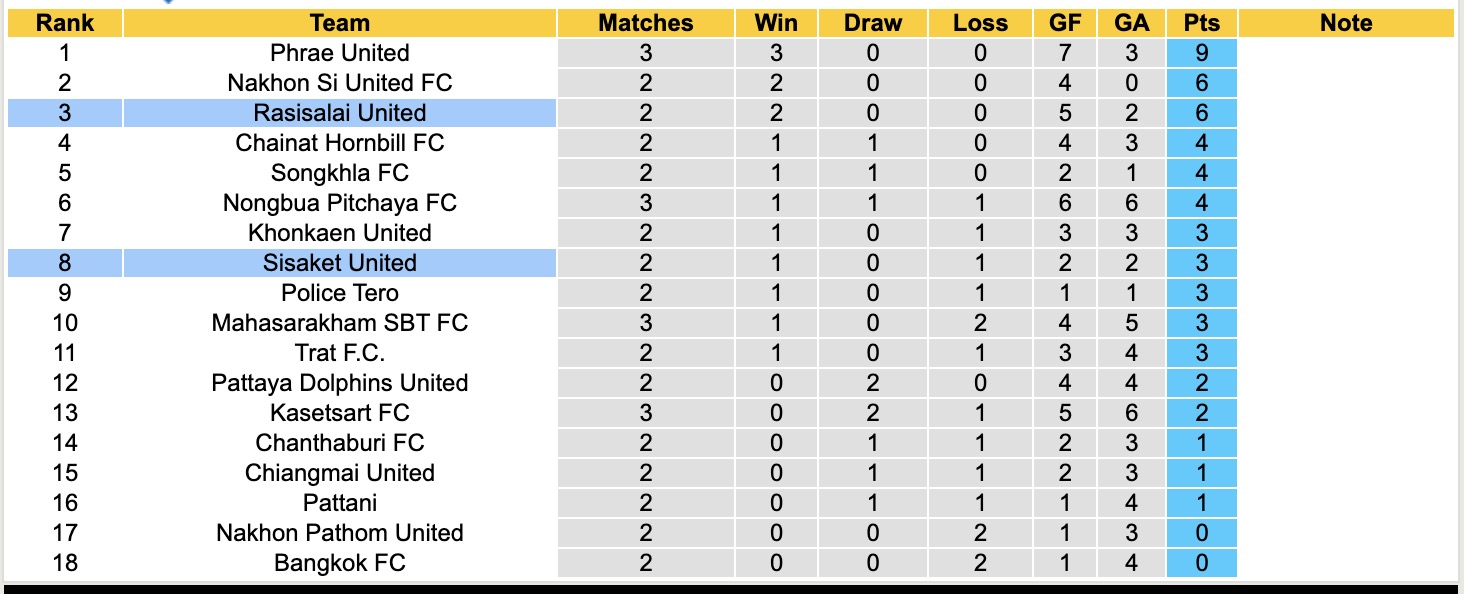This screenshot has width=1464, height=594.
Task: Select Pattaya Dolphins United team
Action: coord(339,383)
